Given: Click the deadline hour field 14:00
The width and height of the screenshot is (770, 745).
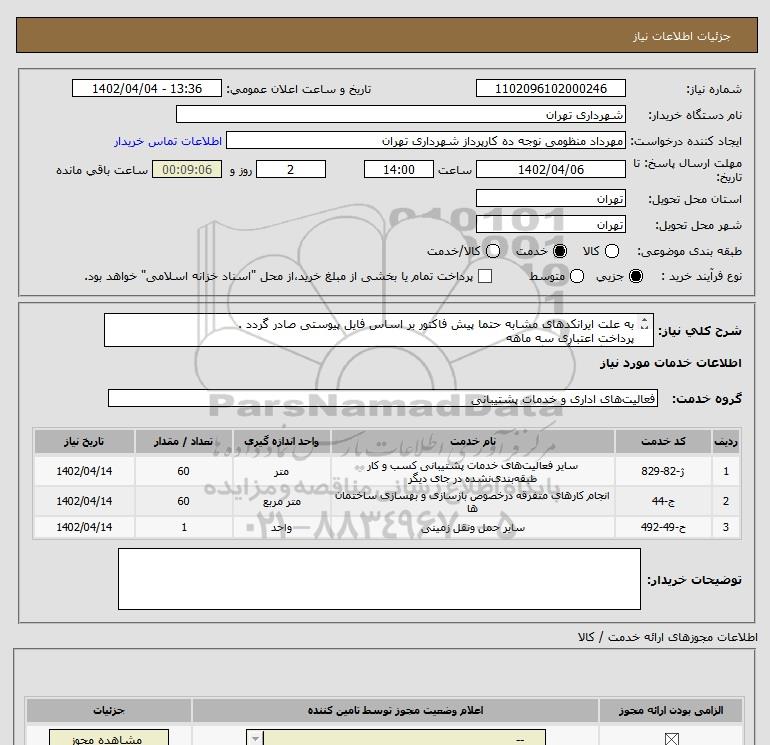Looking at the screenshot, I should click(x=399, y=169).
